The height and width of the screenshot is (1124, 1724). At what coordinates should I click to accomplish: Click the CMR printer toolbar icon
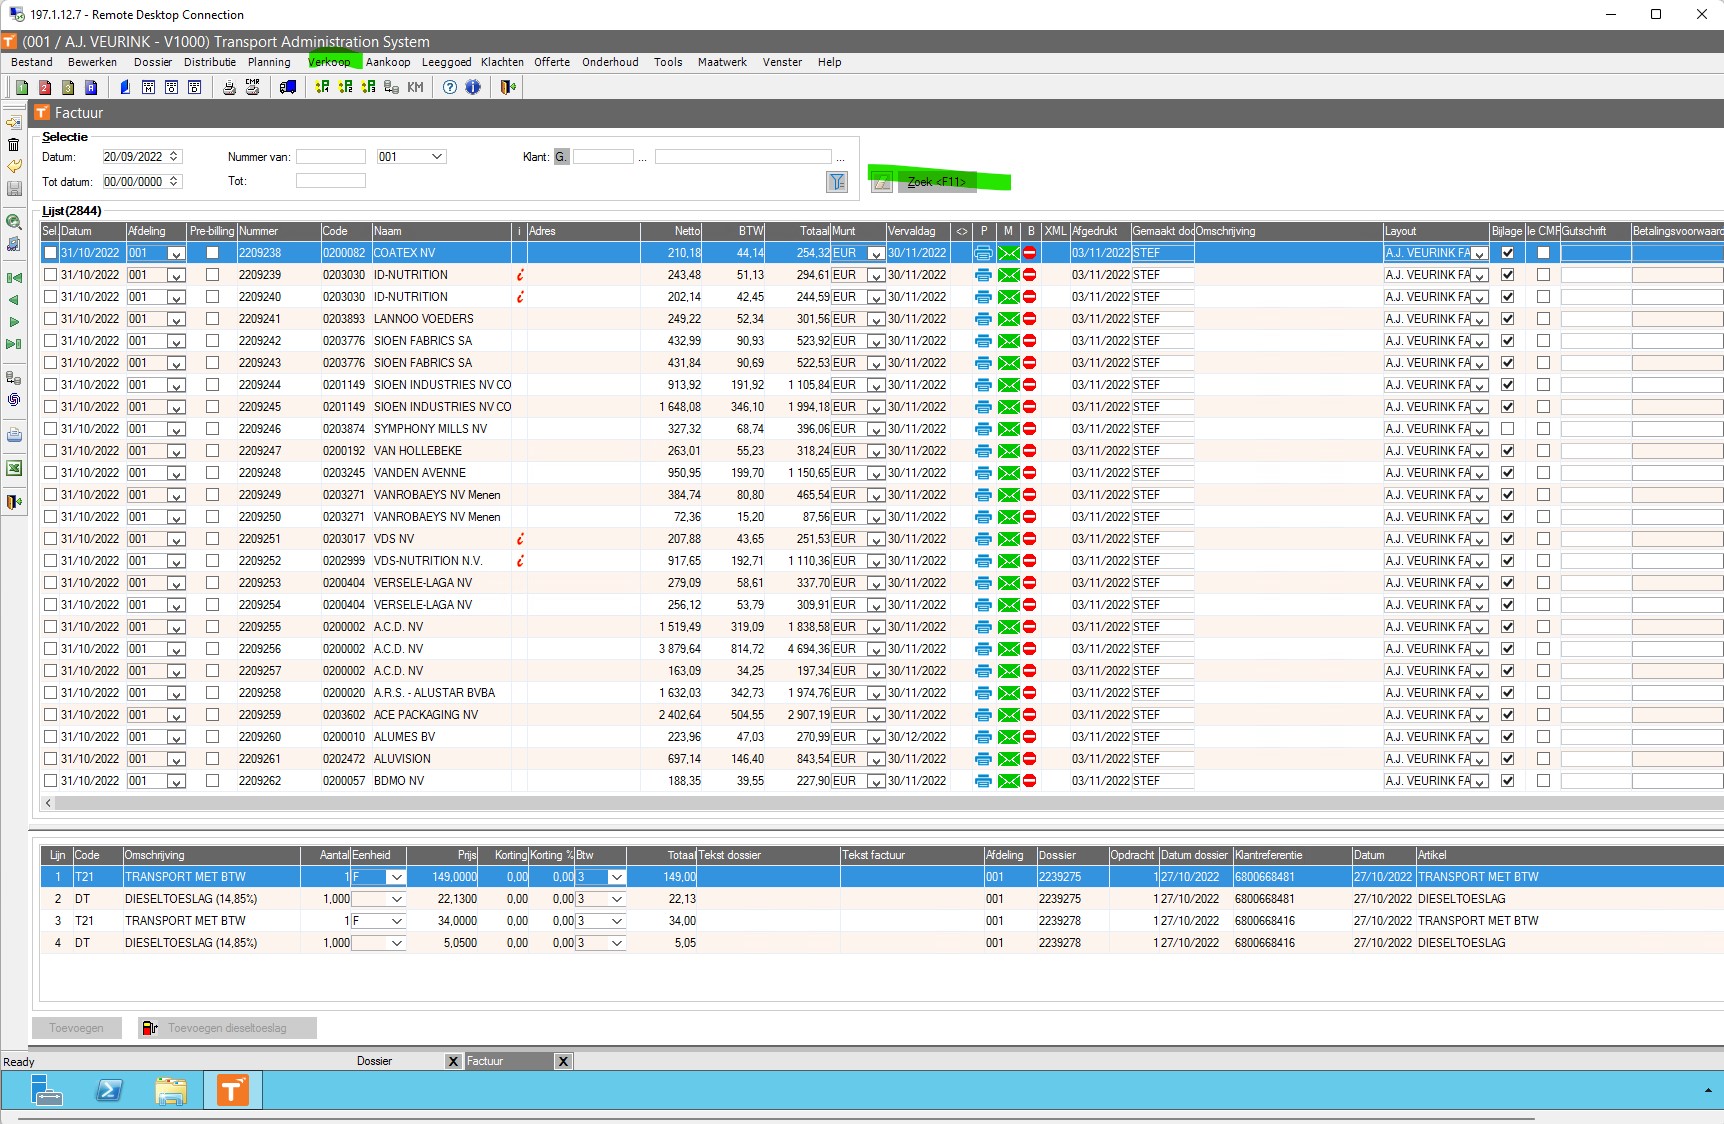(252, 87)
